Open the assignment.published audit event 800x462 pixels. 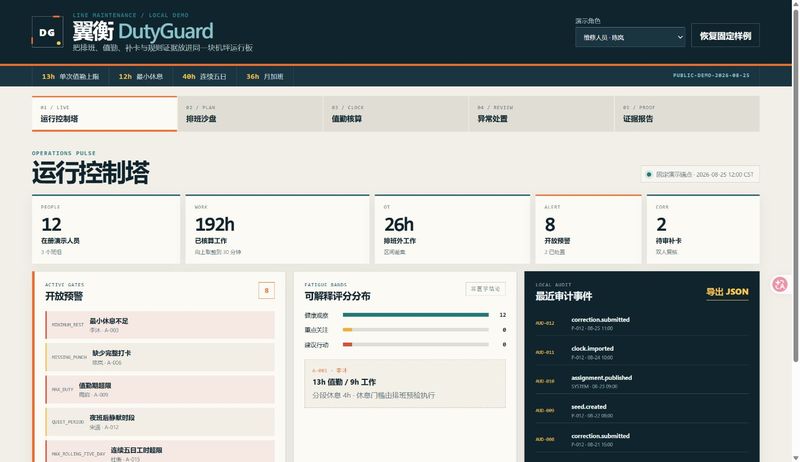(641, 381)
